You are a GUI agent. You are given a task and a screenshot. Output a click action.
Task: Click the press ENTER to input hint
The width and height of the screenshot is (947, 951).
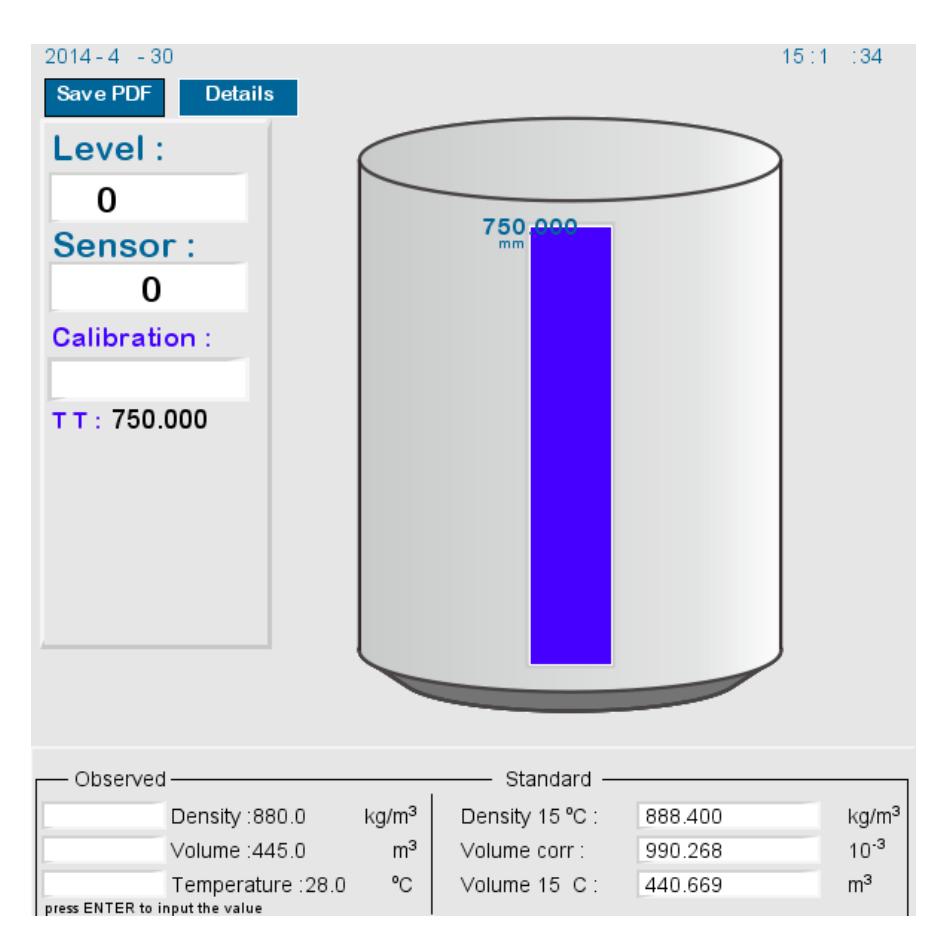[153, 908]
